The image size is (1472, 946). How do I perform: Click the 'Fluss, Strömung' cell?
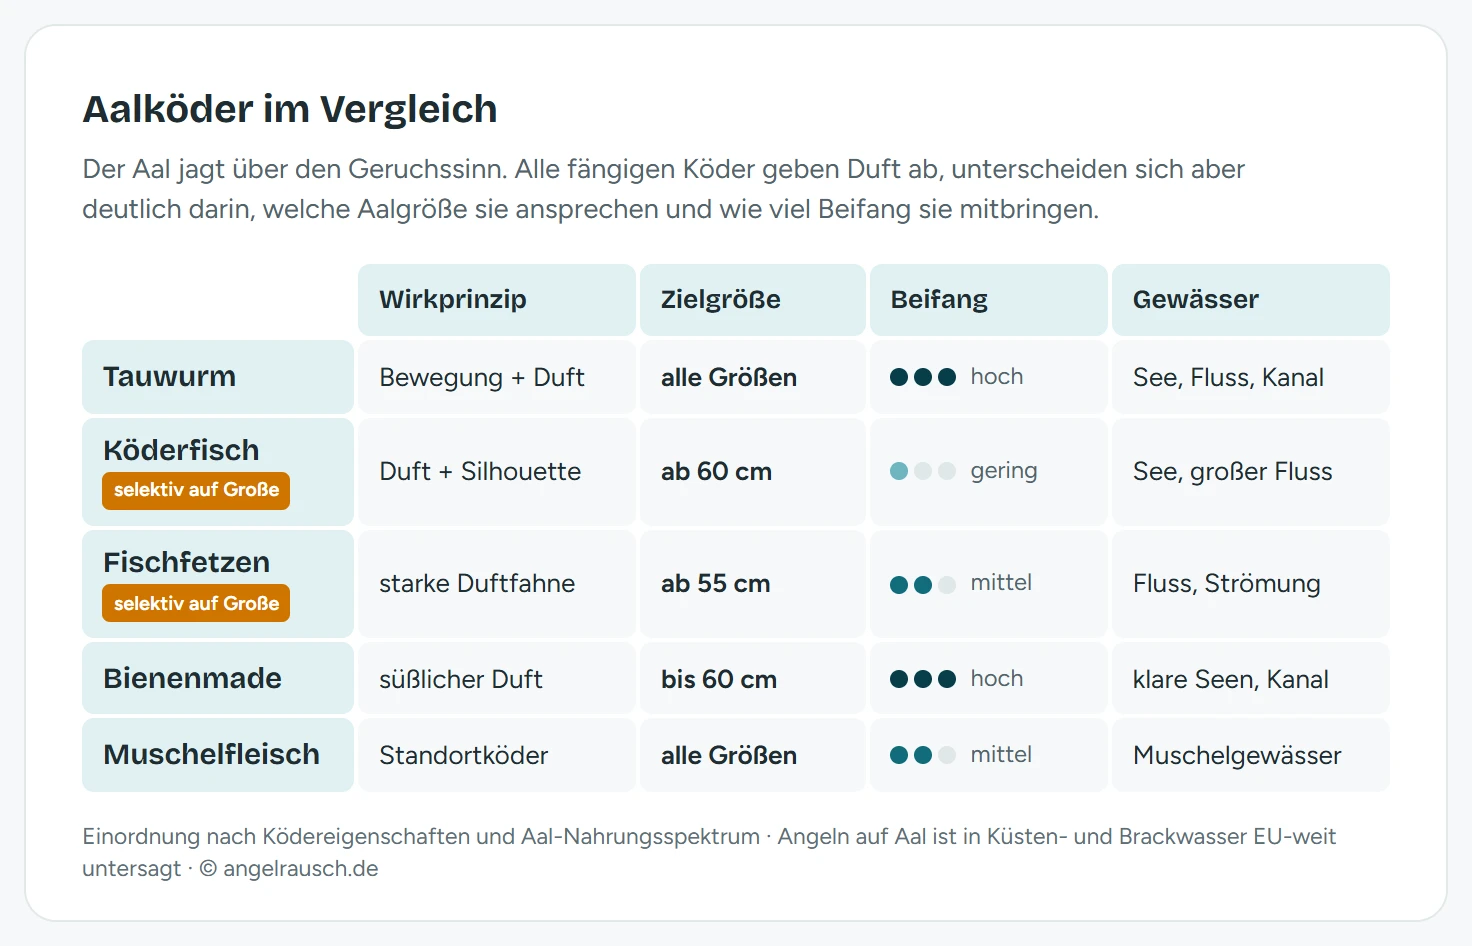pyautogui.click(x=1251, y=584)
